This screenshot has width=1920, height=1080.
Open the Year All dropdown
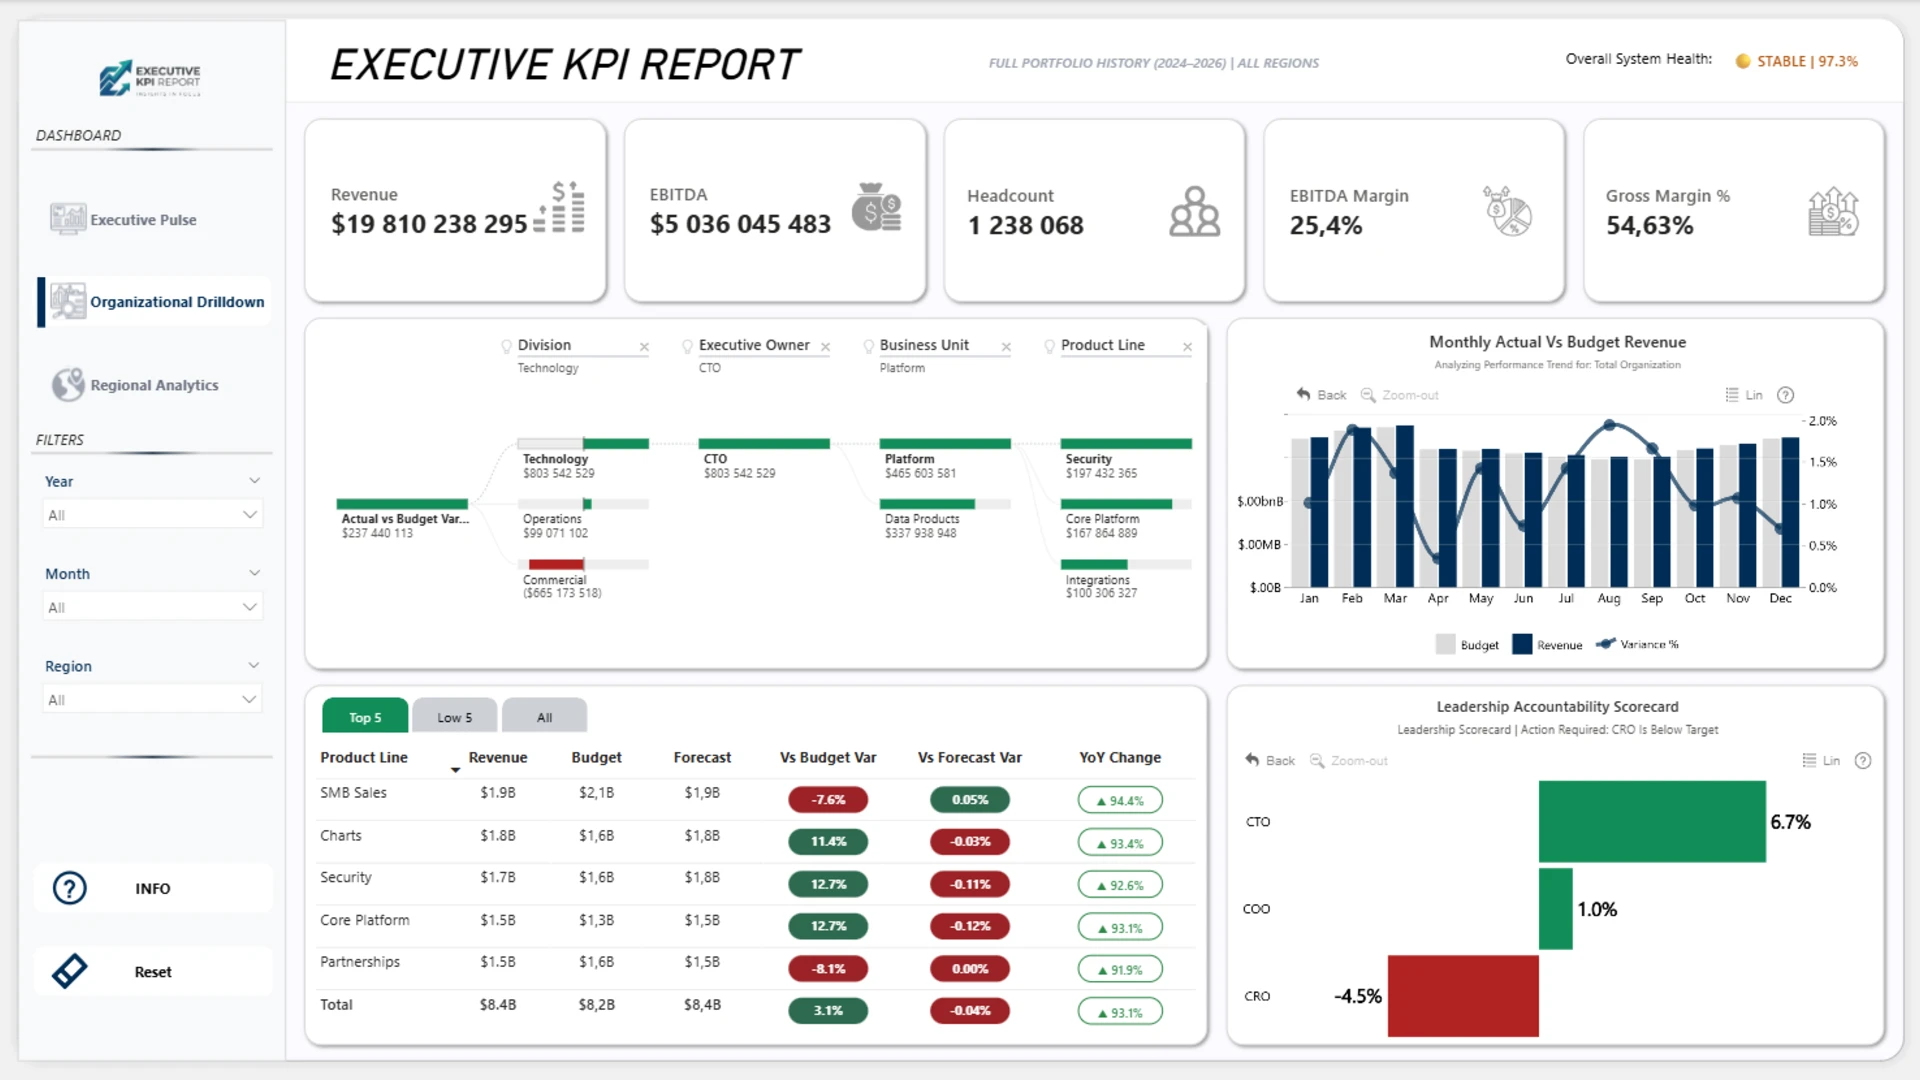[x=152, y=515]
